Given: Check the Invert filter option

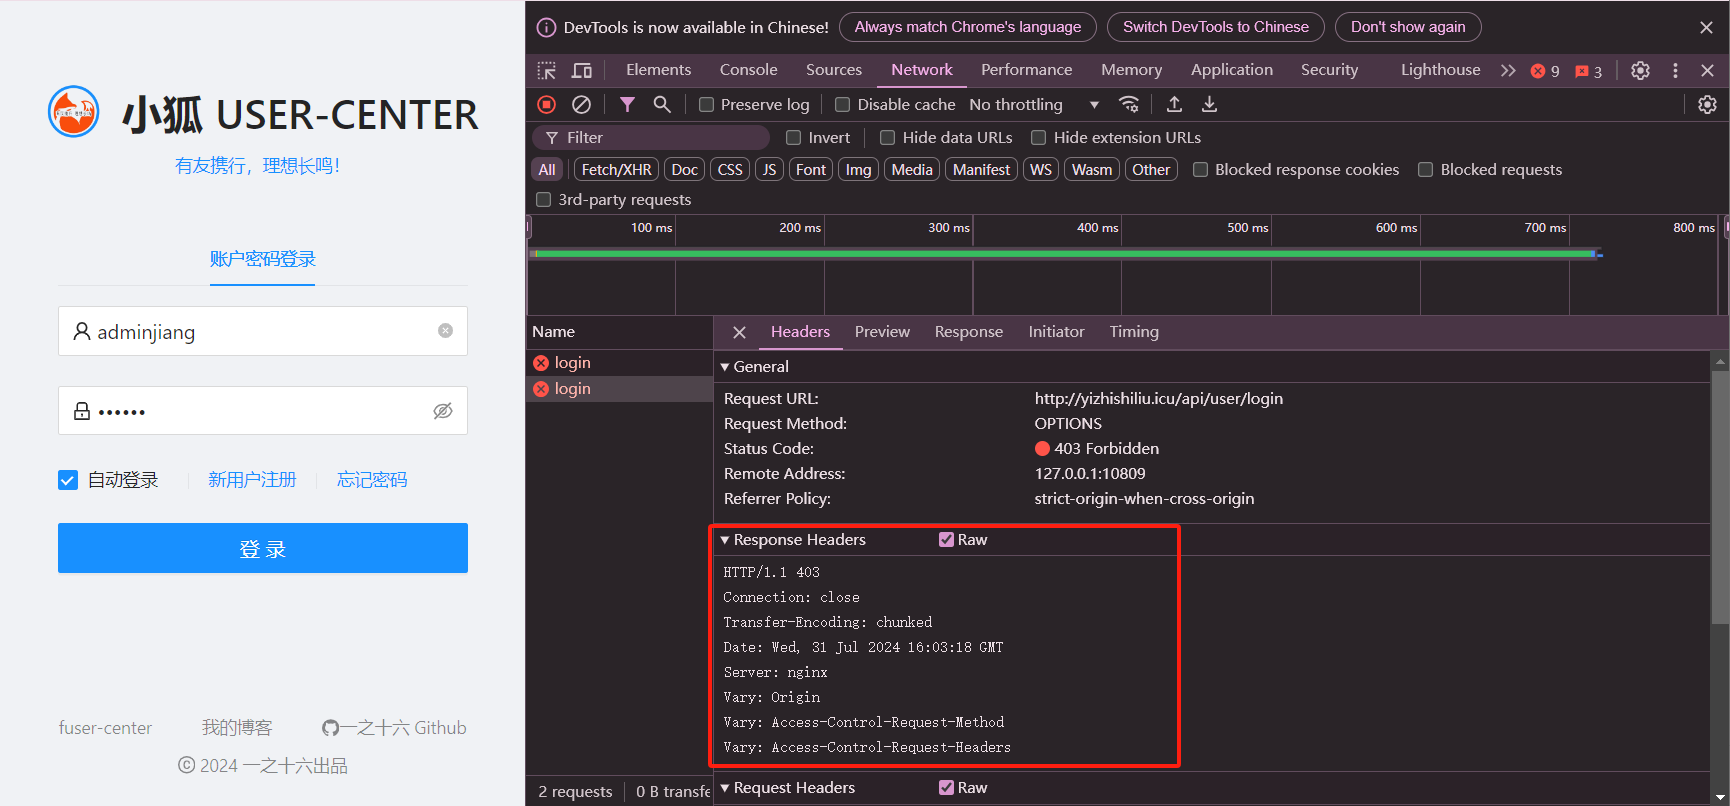Looking at the screenshot, I should click(794, 138).
